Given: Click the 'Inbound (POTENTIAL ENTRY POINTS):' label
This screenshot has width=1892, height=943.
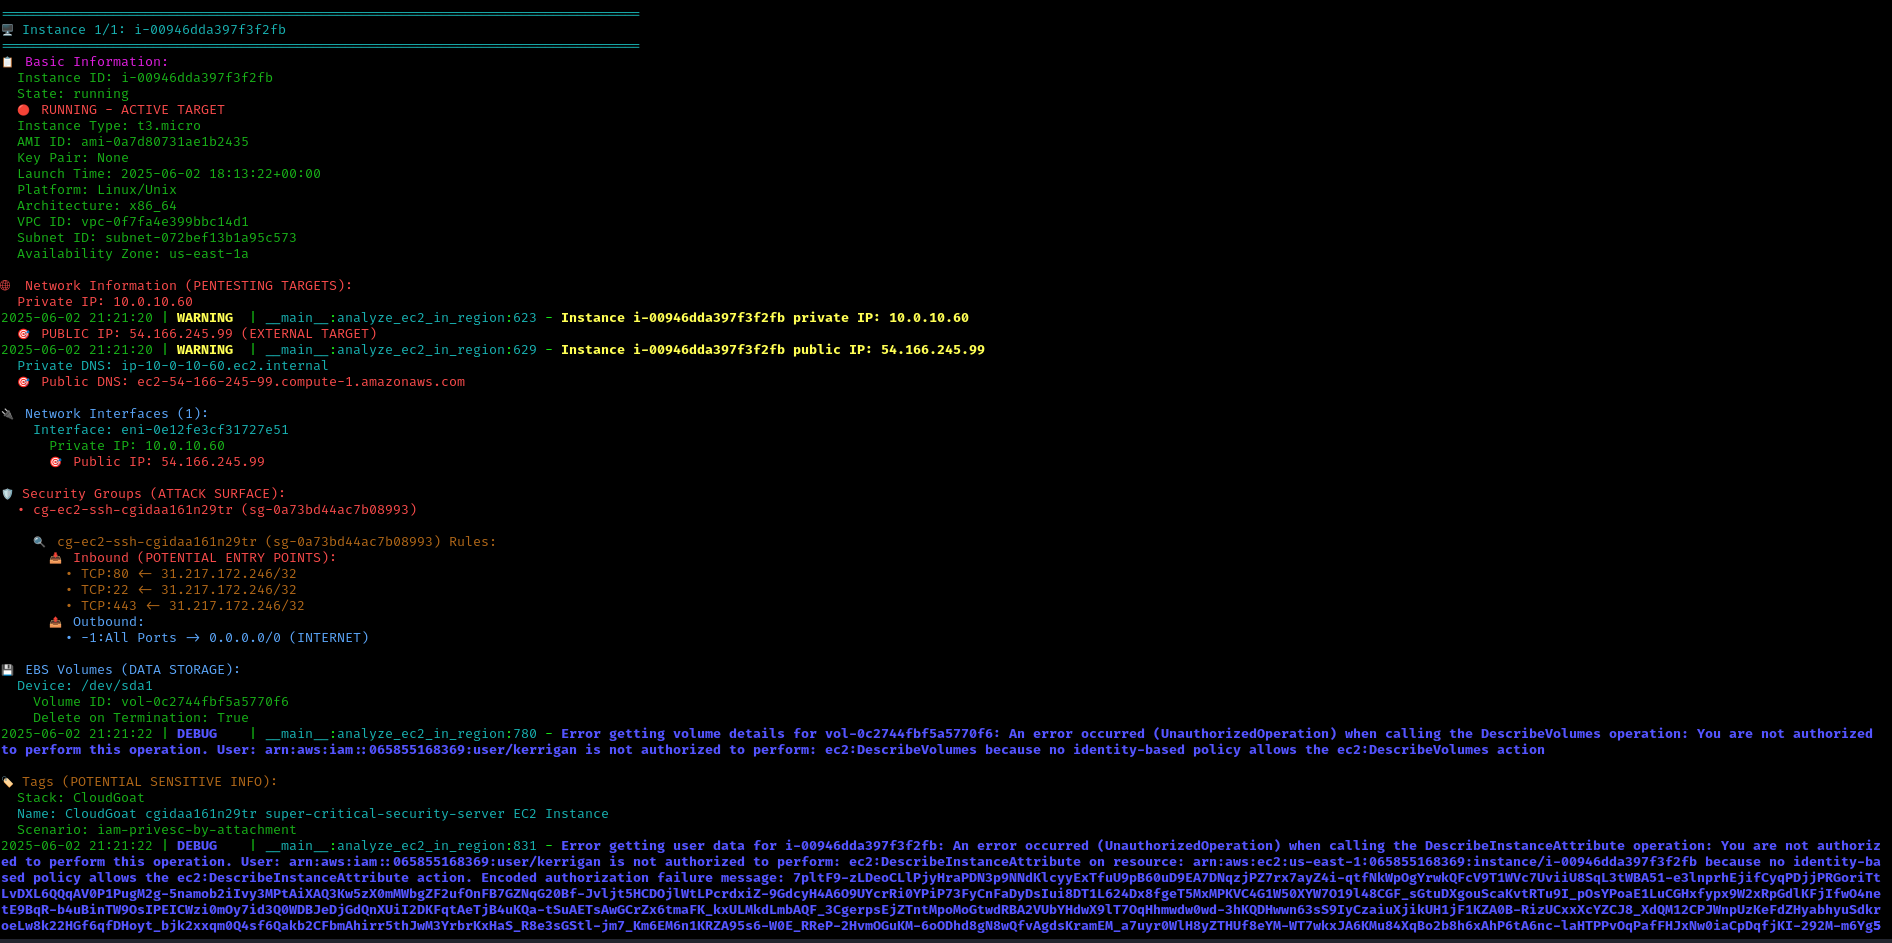Looking at the screenshot, I should click(205, 558).
